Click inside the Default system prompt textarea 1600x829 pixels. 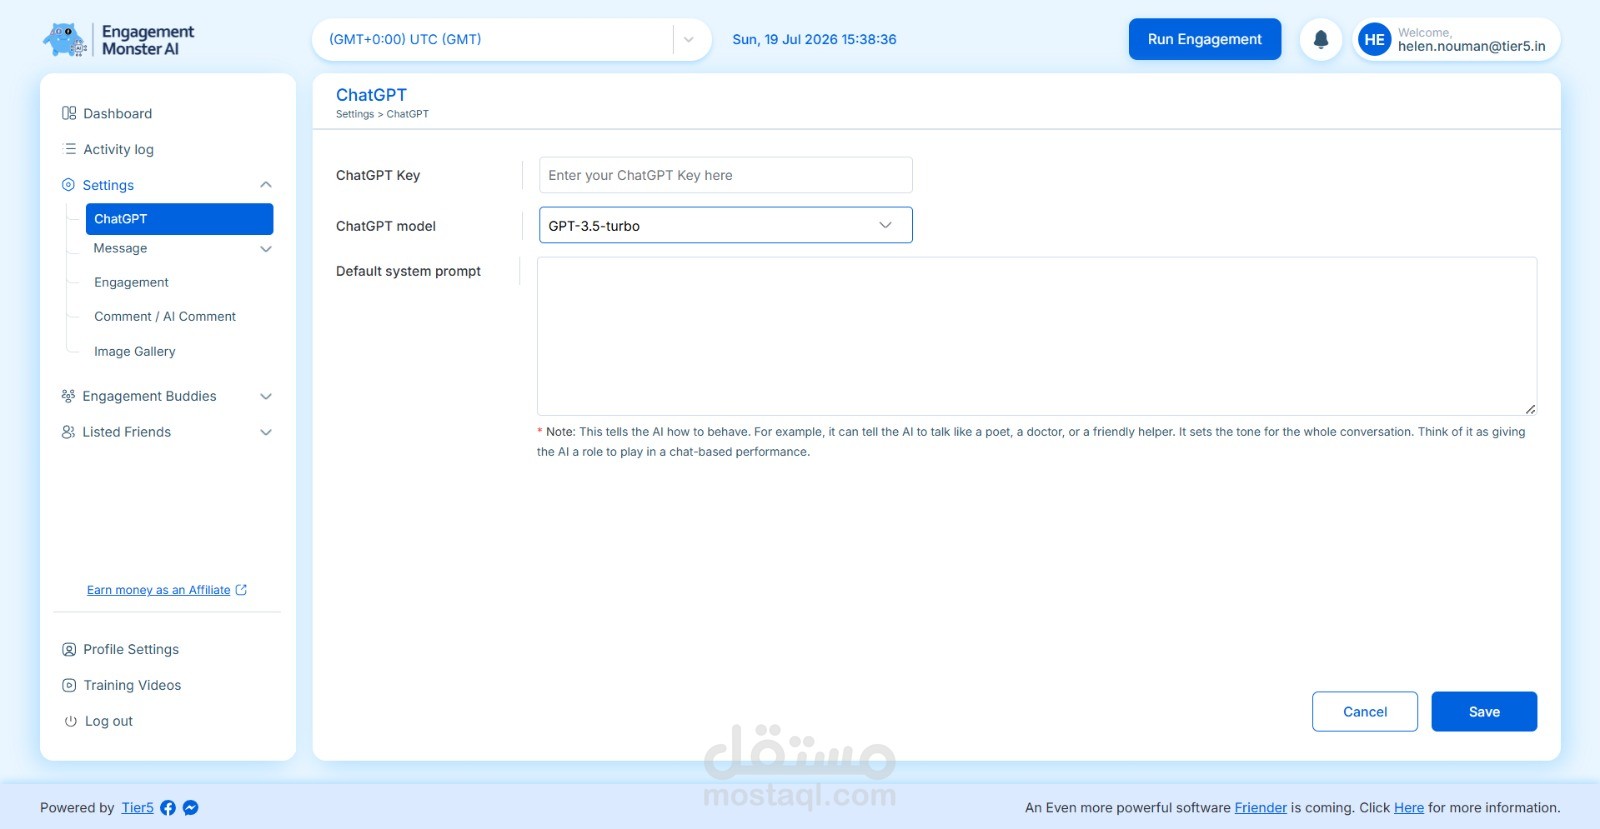coord(1037,336)
